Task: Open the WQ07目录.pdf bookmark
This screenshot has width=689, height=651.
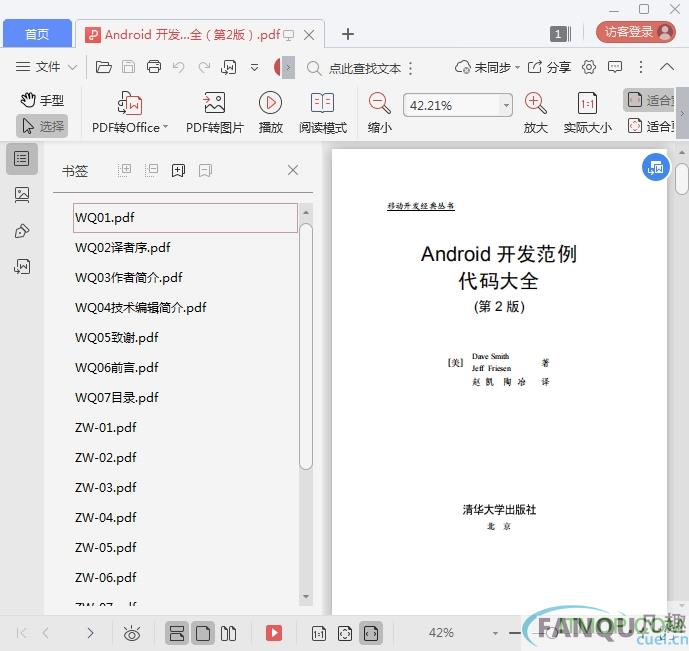Action: (116, 398)
